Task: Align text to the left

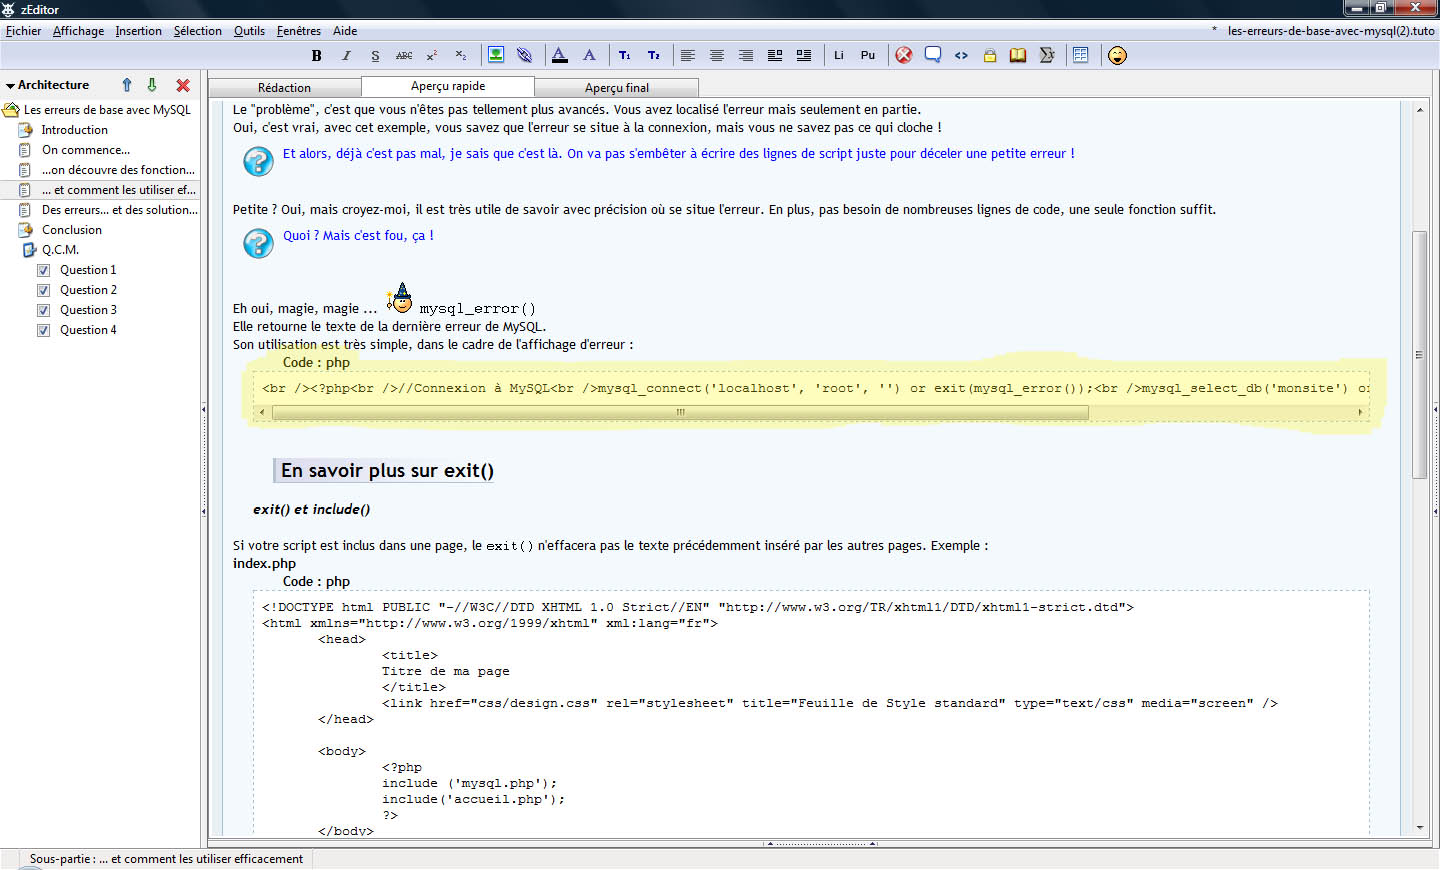Action: coord(688,56)
